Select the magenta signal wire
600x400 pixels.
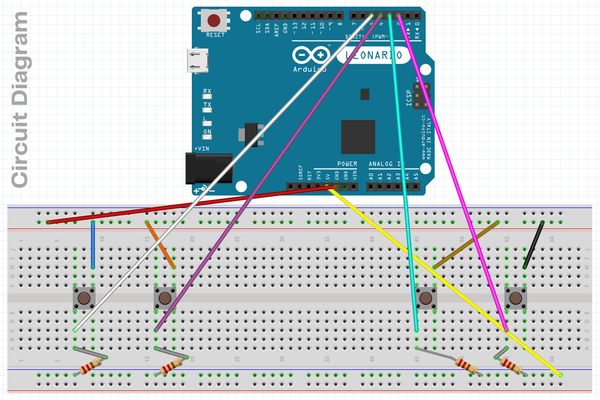[x=453, y=172]
